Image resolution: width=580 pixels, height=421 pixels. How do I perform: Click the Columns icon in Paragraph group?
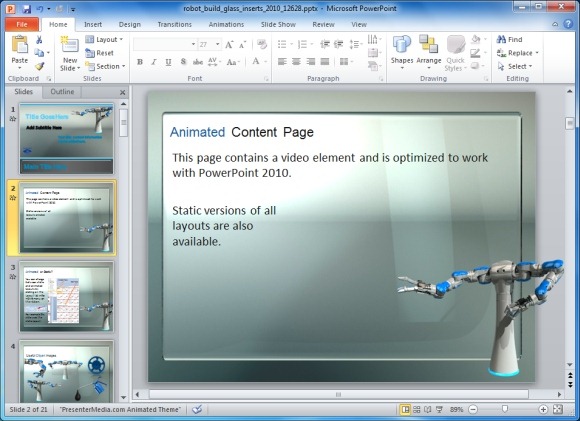(344, 61)
